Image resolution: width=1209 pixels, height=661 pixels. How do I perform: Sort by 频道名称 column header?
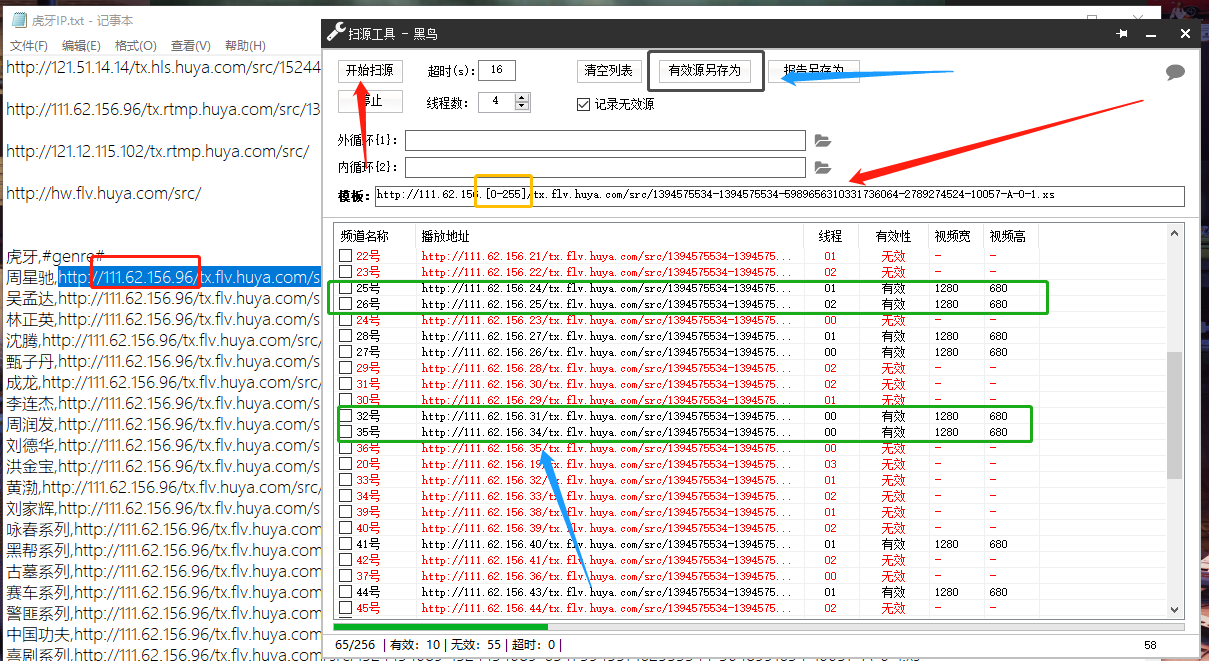click(375, 237)
